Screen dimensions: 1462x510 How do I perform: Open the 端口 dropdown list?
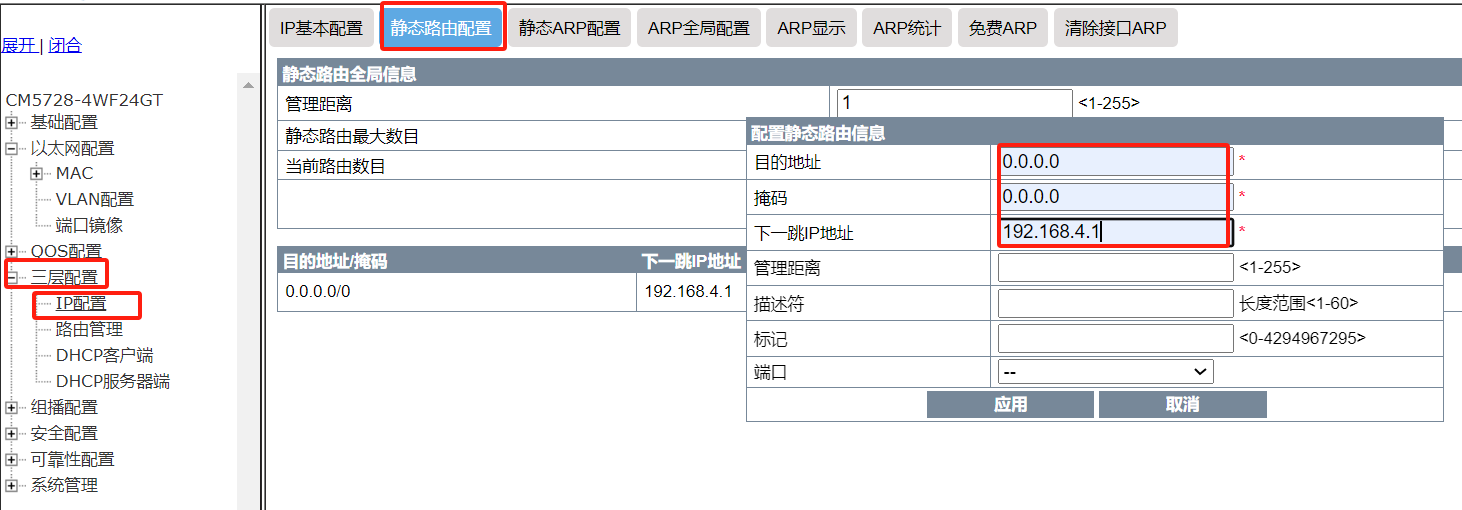(1105, 372)
